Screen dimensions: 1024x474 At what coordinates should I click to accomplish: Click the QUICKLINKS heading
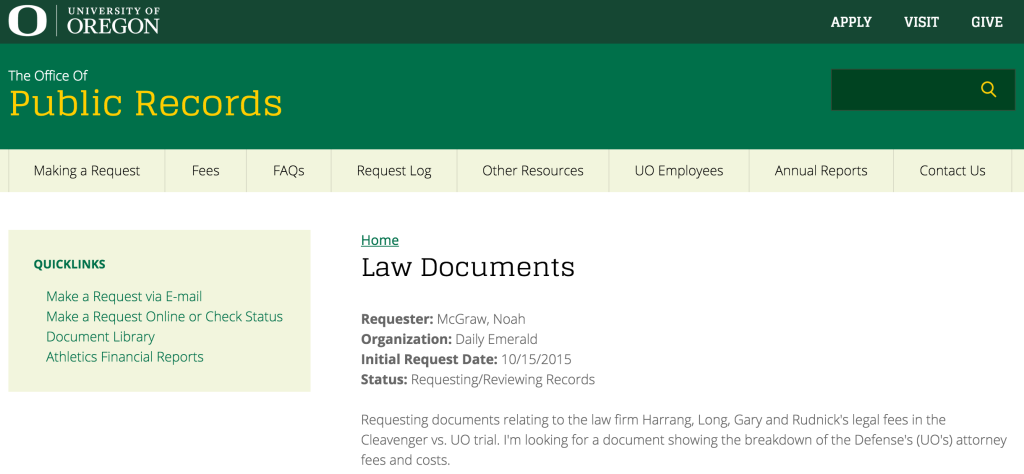69,264
